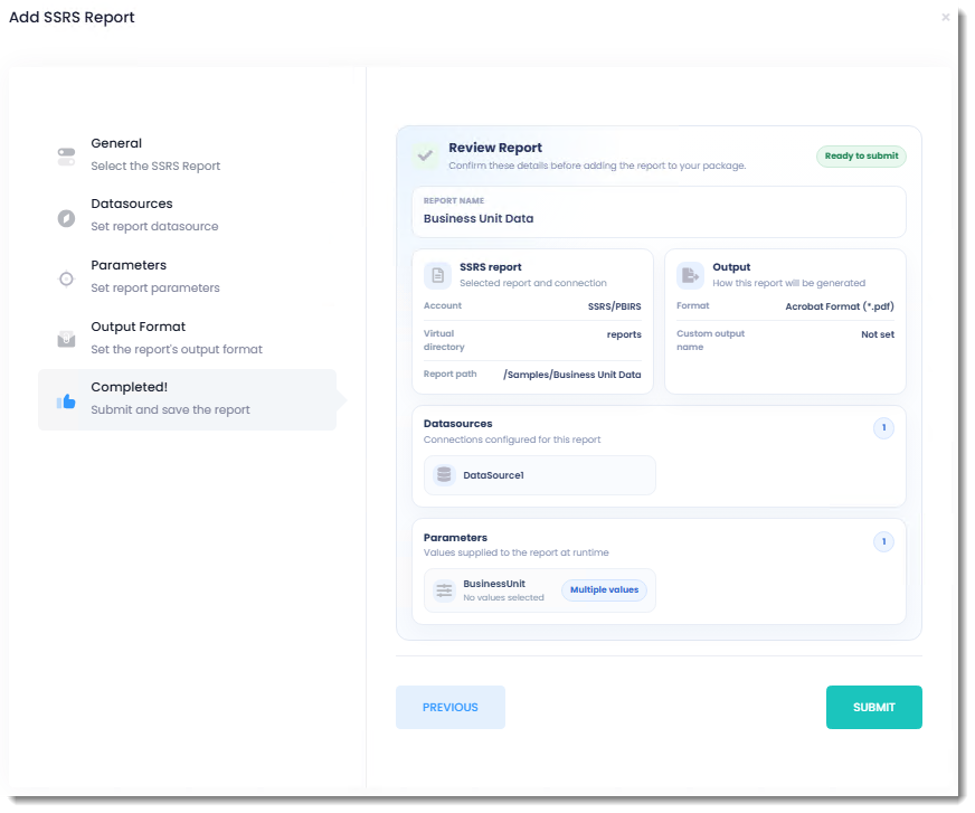Select the Output Format step
The width and height of the screenshot is (975, 813).
coord(187,338)
